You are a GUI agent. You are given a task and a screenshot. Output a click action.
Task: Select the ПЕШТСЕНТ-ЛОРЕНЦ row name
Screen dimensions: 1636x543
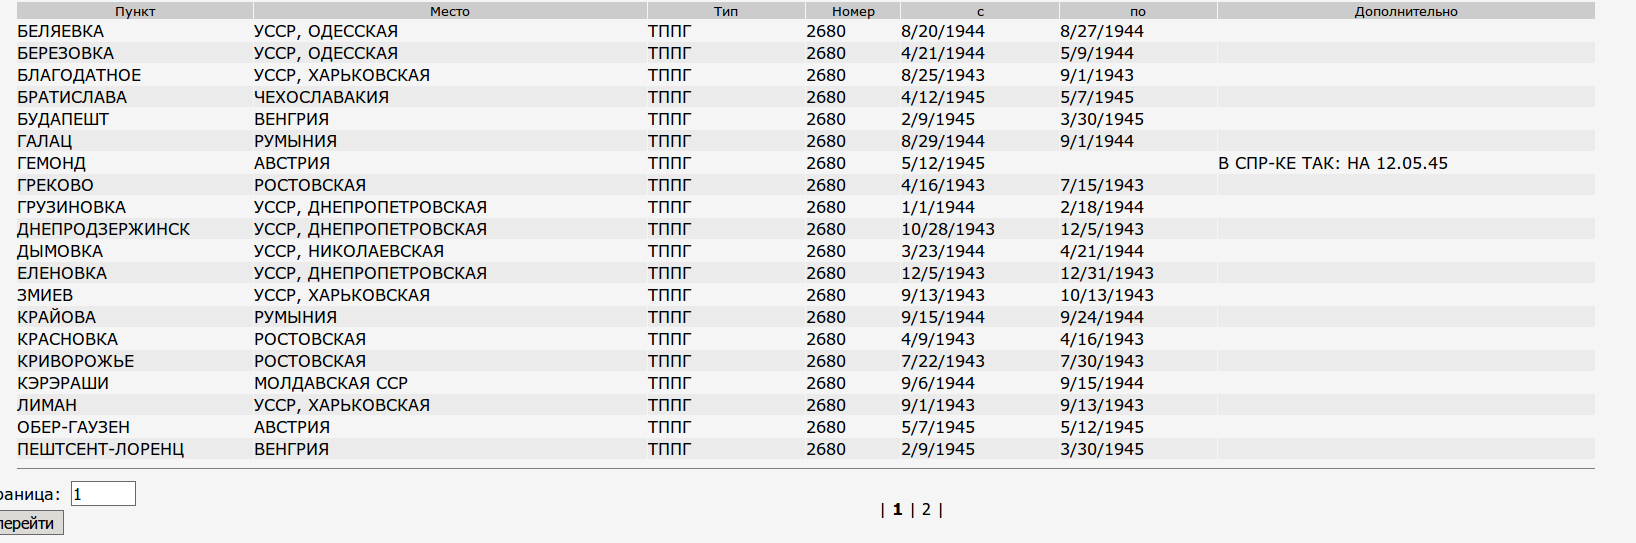[100, 449]
